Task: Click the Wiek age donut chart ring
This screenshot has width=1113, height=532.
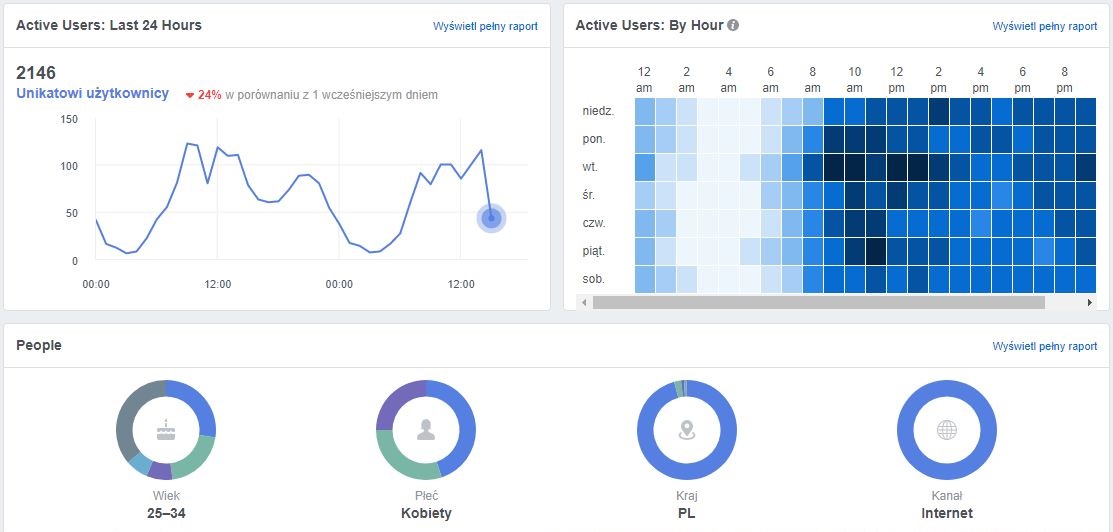Action: 166,430
